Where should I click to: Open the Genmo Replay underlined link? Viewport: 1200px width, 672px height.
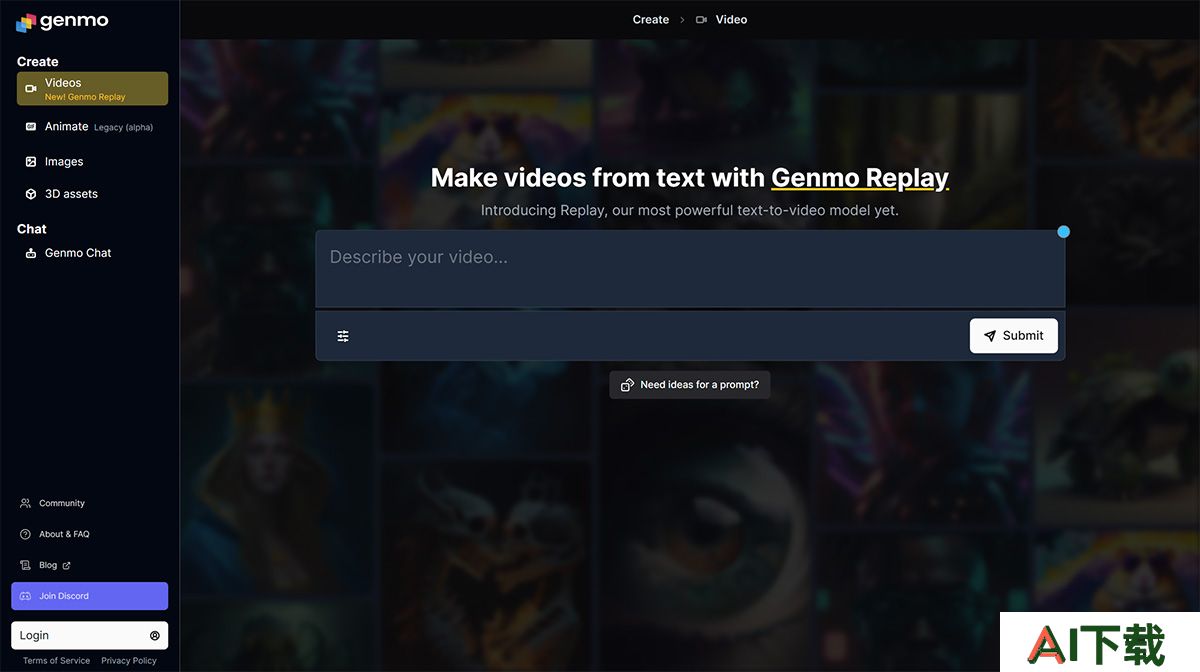click(x=860, y=178)
